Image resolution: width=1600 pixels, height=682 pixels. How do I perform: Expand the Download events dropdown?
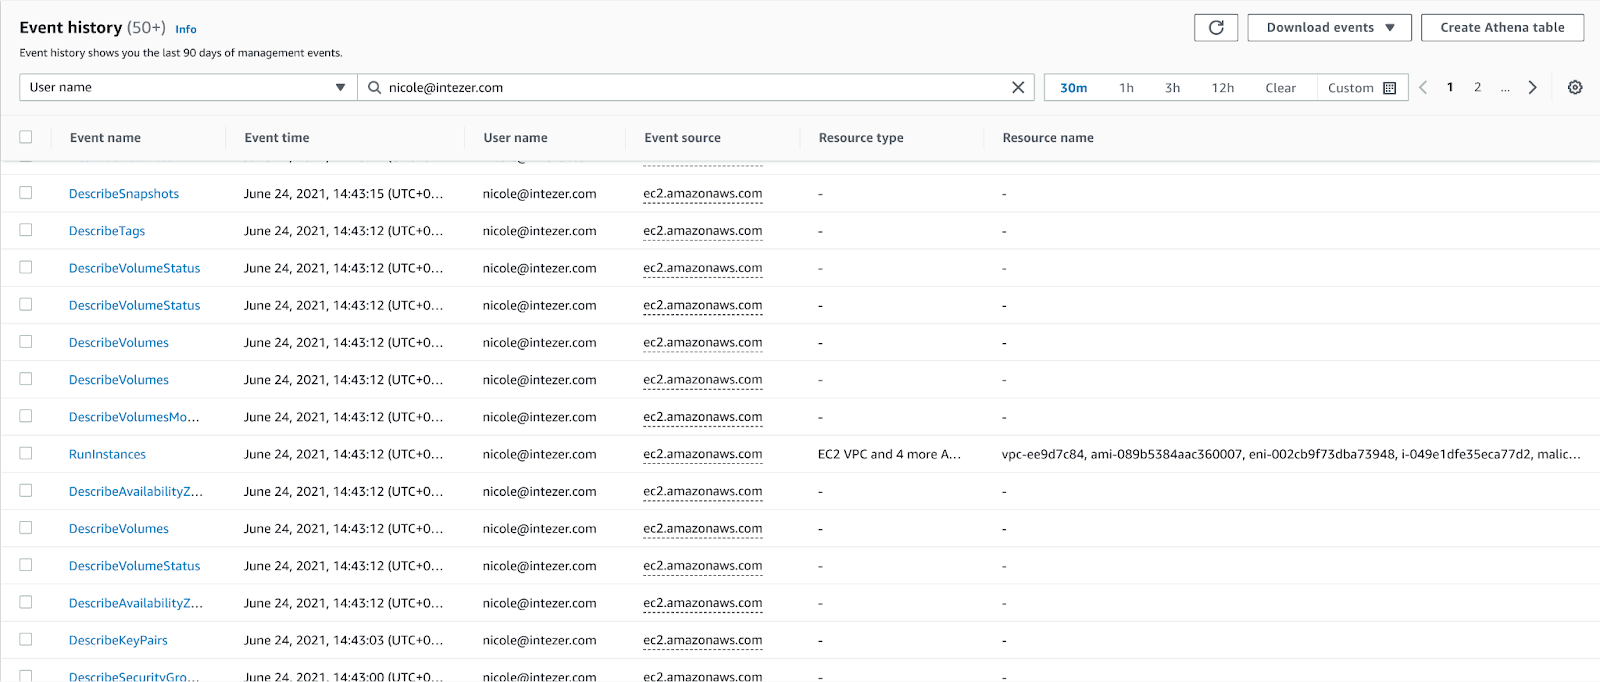(x=1329, y=28)
